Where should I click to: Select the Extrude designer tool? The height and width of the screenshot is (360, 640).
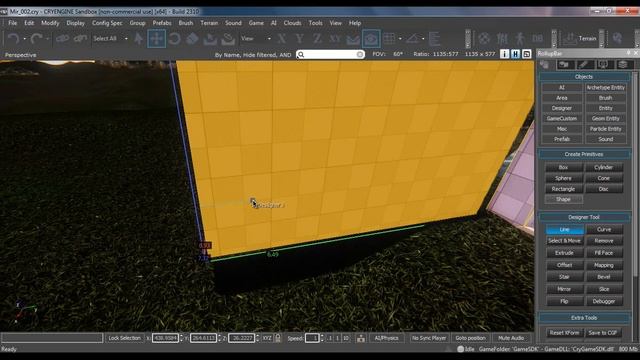coord(564,253)
